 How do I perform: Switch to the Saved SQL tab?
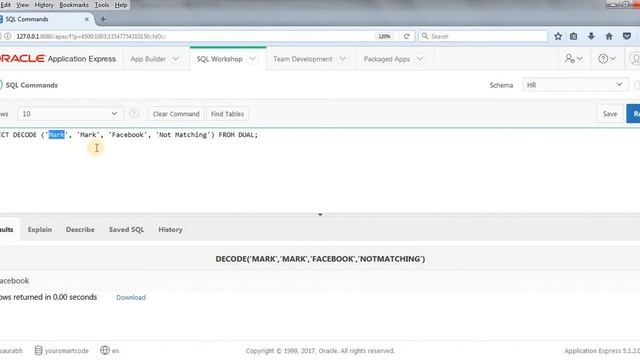coord(127,229)
